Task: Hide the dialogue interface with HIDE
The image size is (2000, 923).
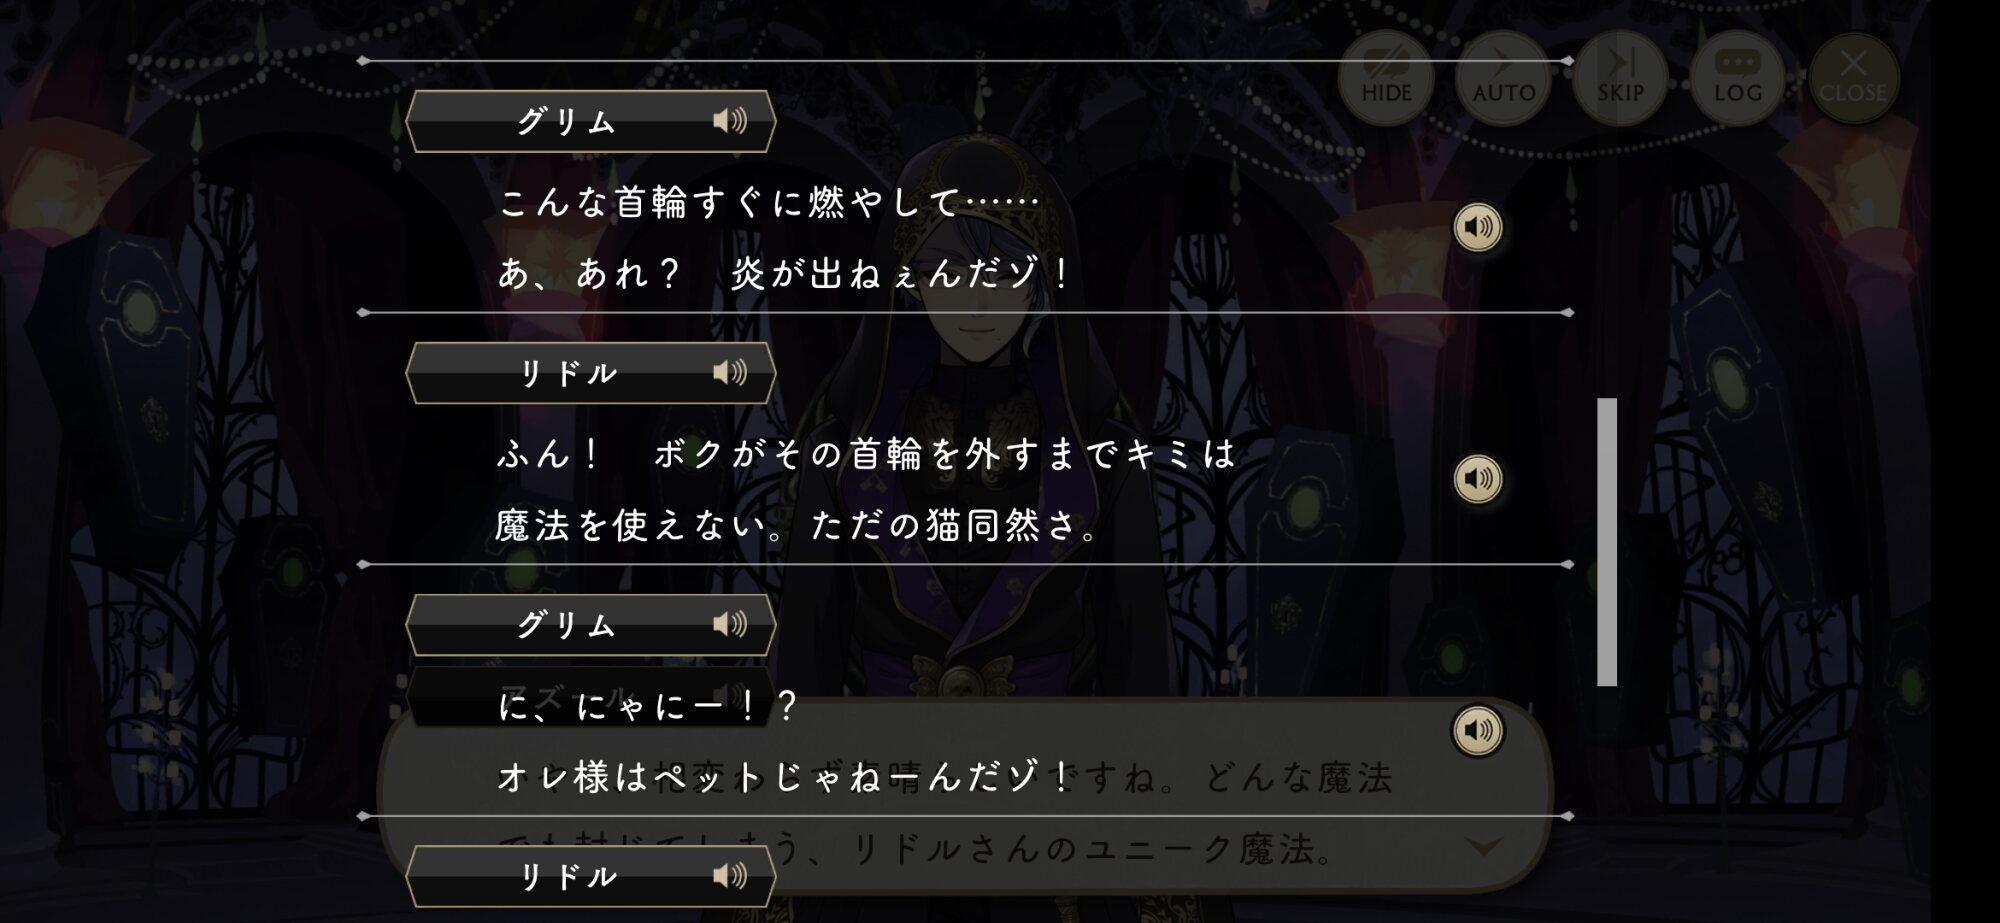Action: [1386, 78]
